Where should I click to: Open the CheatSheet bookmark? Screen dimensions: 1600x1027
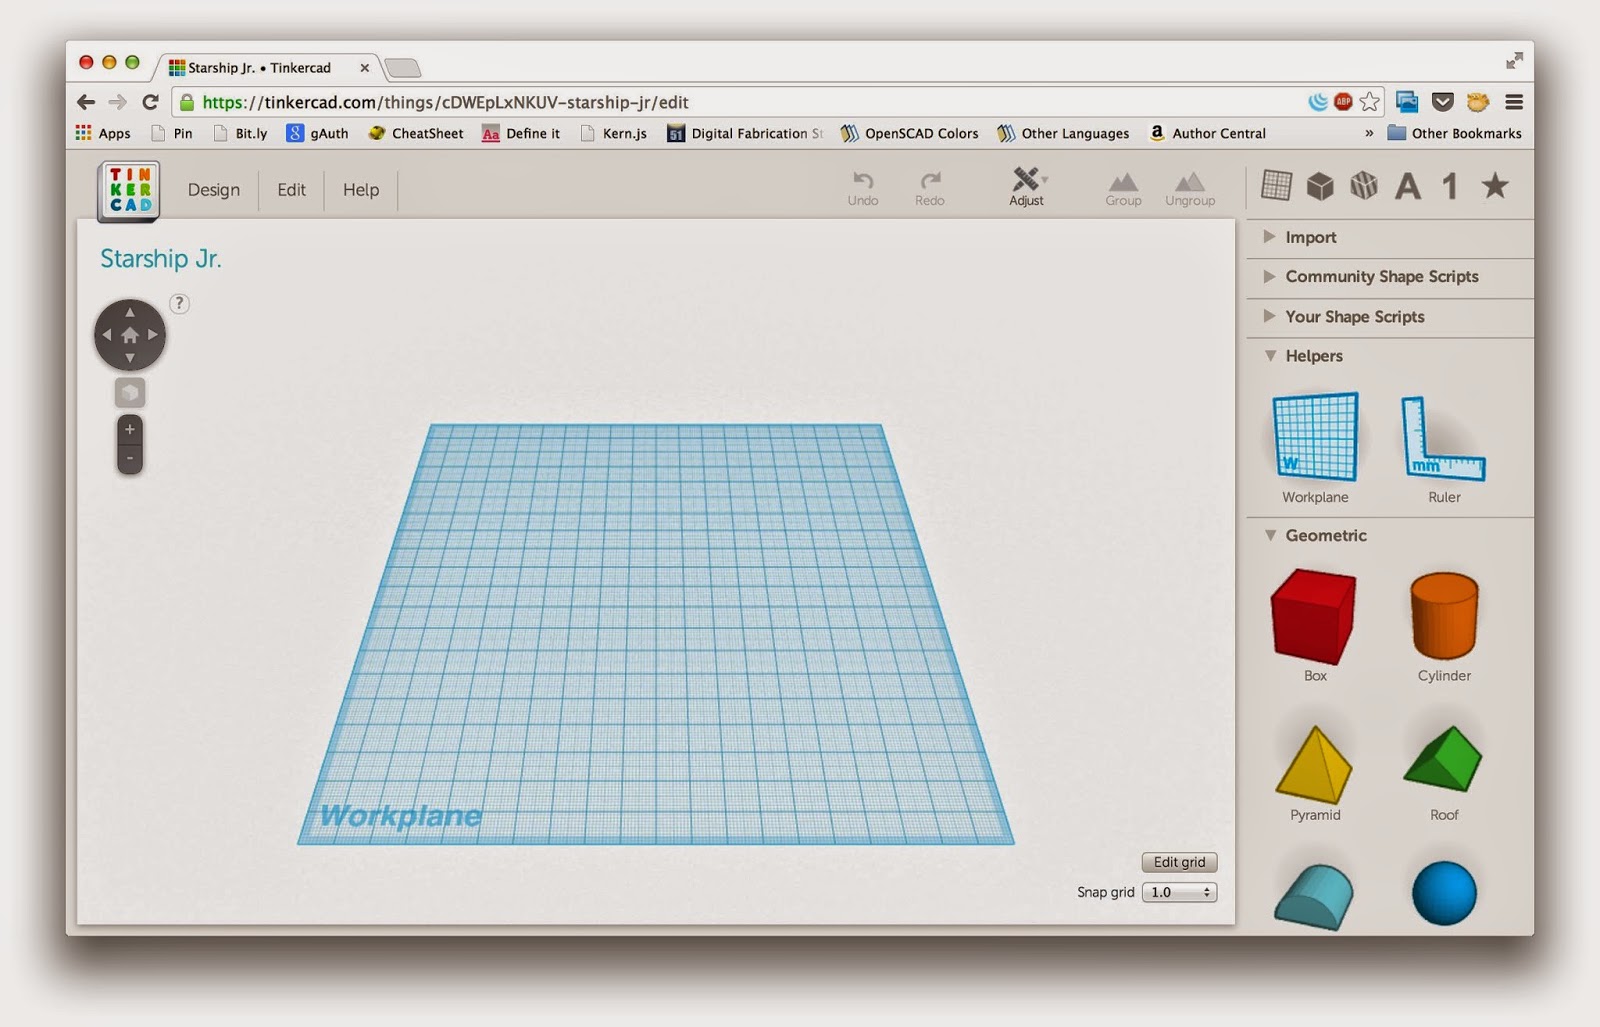[416, 133]
